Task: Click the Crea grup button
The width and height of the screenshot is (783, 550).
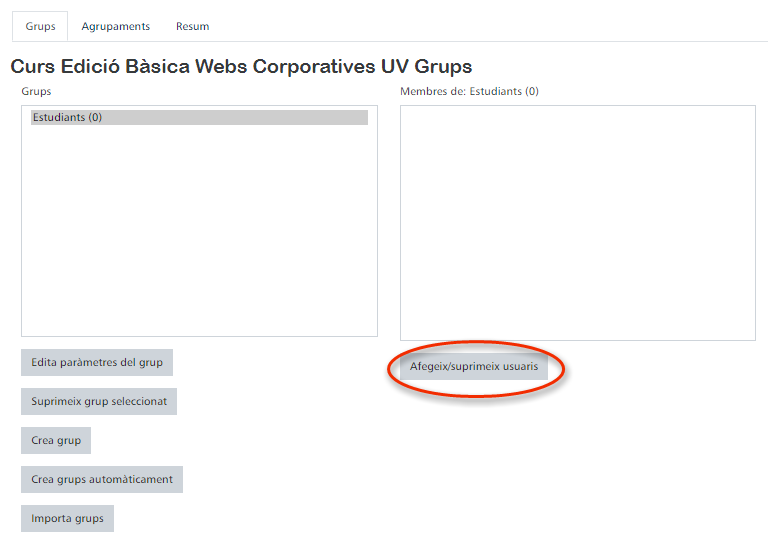Action: (x=56, y=440)
